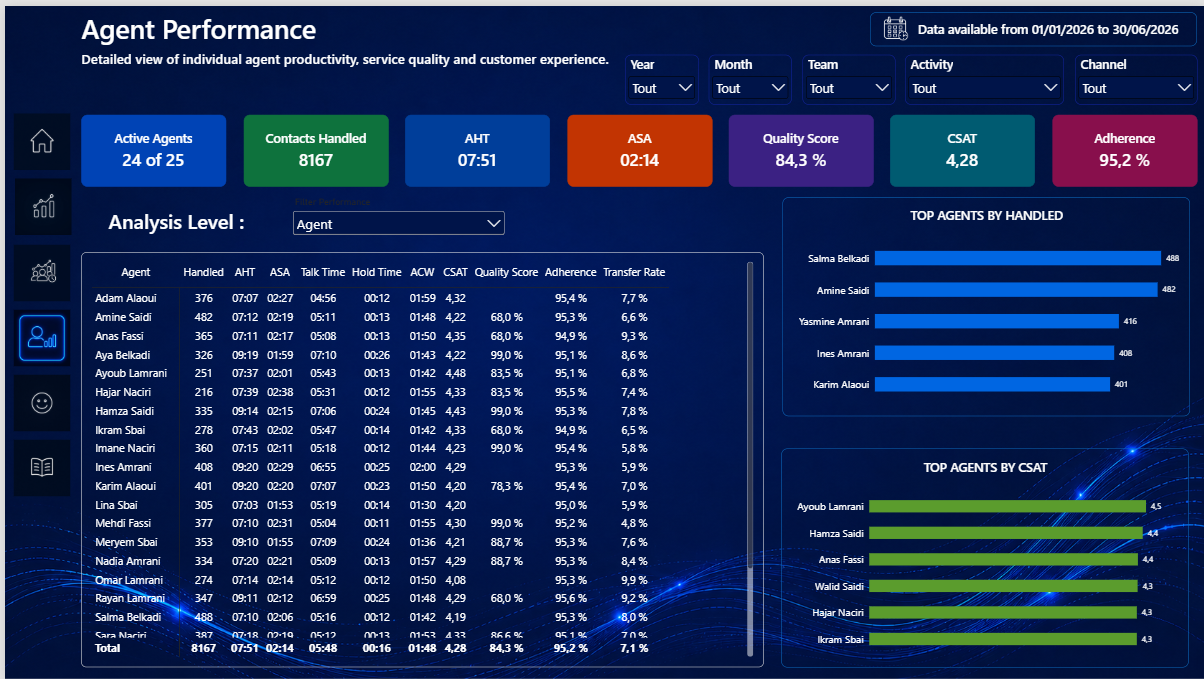Viewport: 1204px width, 679px height.
Task: Sort table by CSAT column header
Action: tap(455, 272)
